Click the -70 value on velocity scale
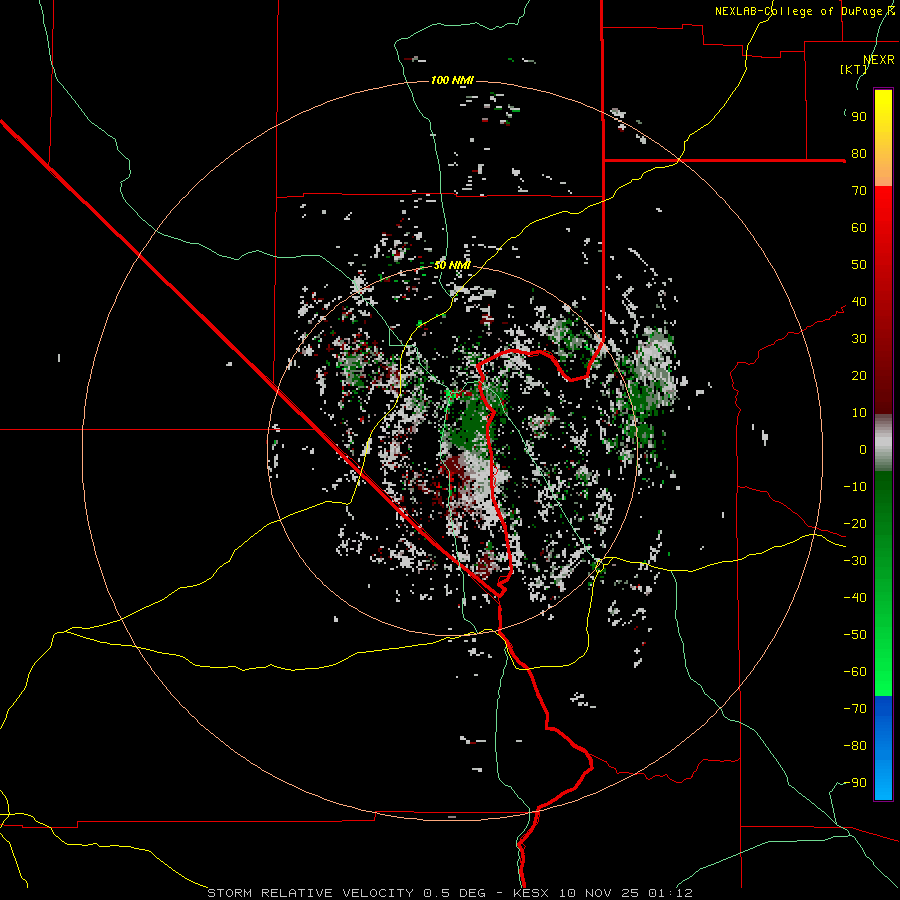Image resolution: width=900 pixels, height=900 pixels. click(855, 709)
